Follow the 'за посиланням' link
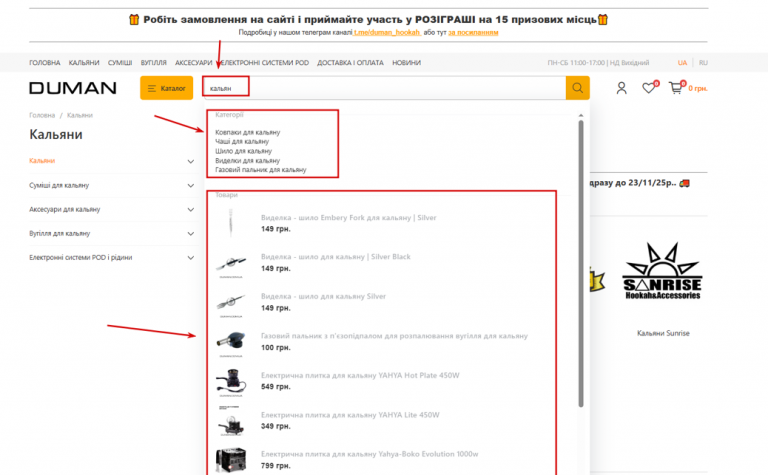 pos(473,32)
